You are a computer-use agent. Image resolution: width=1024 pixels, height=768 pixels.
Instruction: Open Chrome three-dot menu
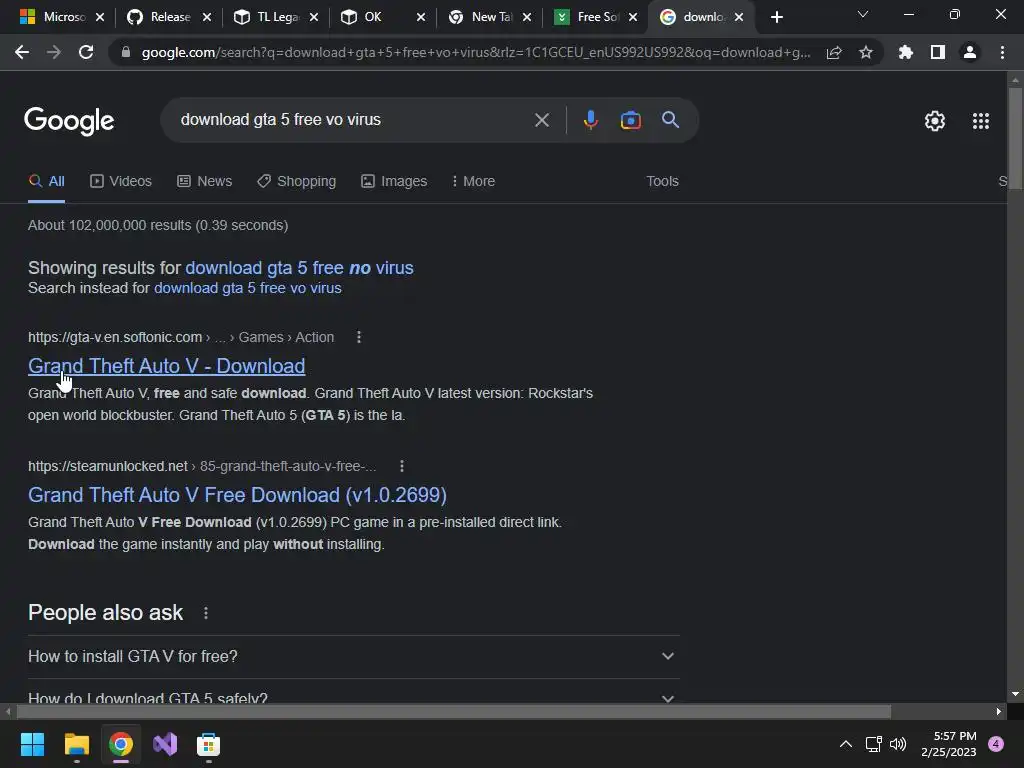click(1002, 52)
